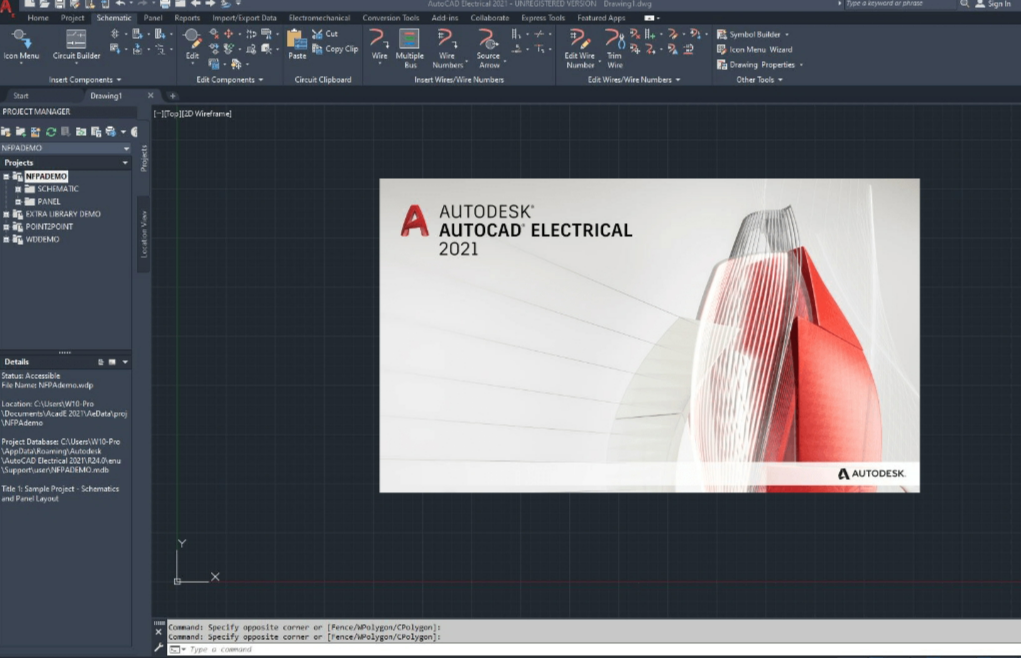1021x658 pixels.
Task: Expand the SCHEMATIC folder node
Action: coord(18,189)
